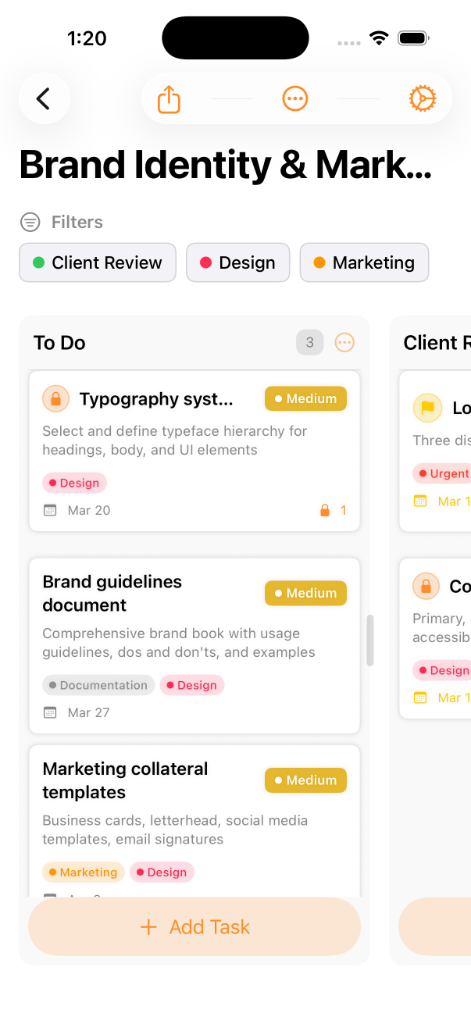Screen dimensions: 471x1024
Task: Select the Marketing tag on collateral templates card
Action: tap(83, 872)
